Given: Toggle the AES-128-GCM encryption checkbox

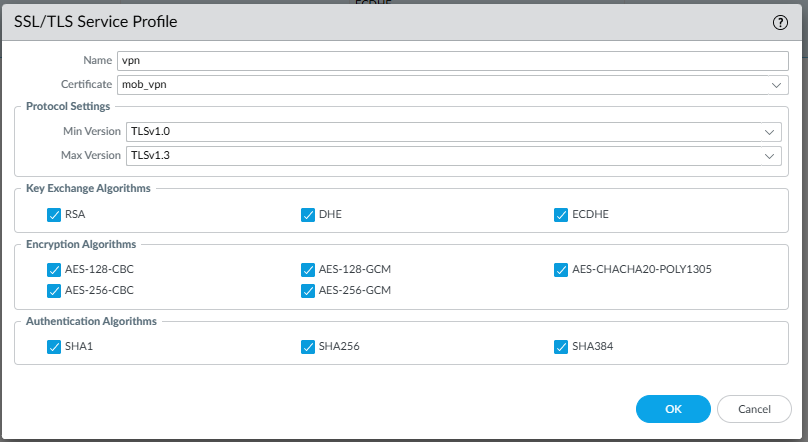Looking at the screenshot, I should coord(308,270).
